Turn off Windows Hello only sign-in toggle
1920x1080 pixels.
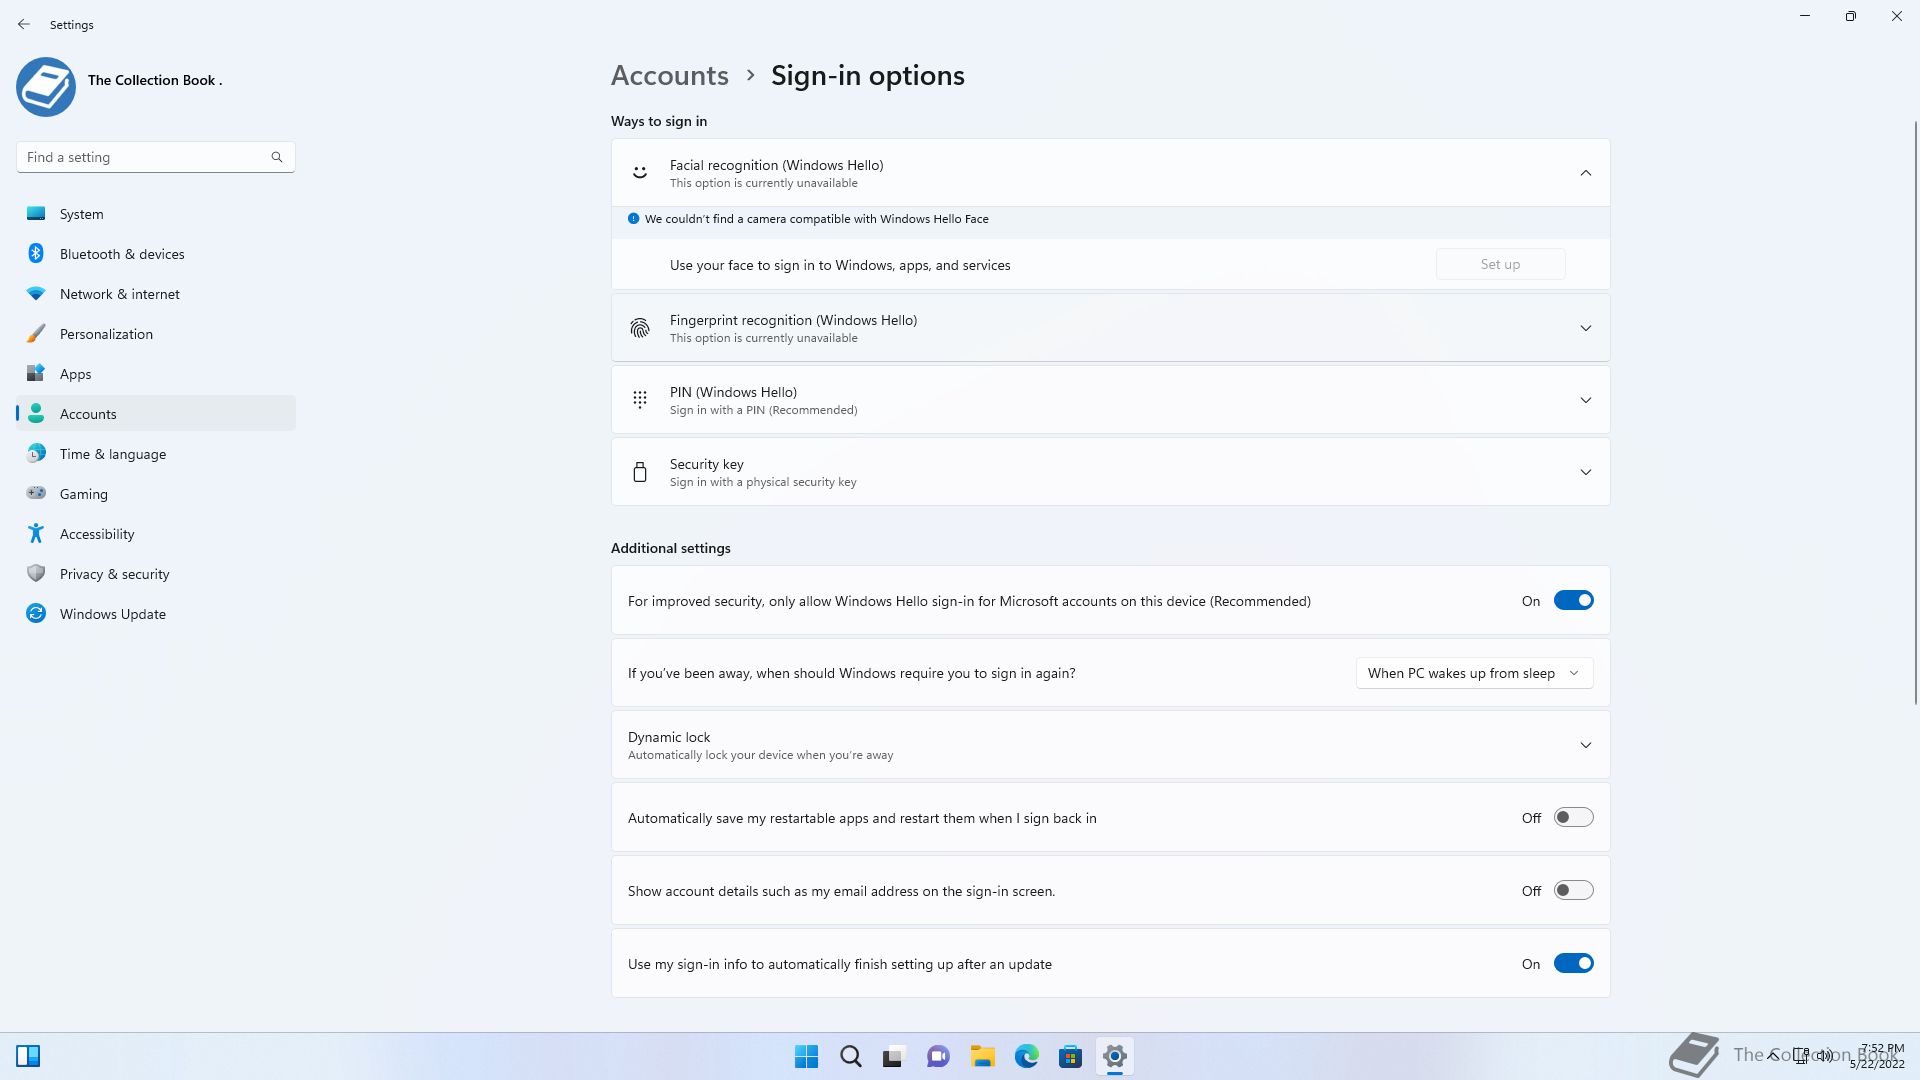1573,600
